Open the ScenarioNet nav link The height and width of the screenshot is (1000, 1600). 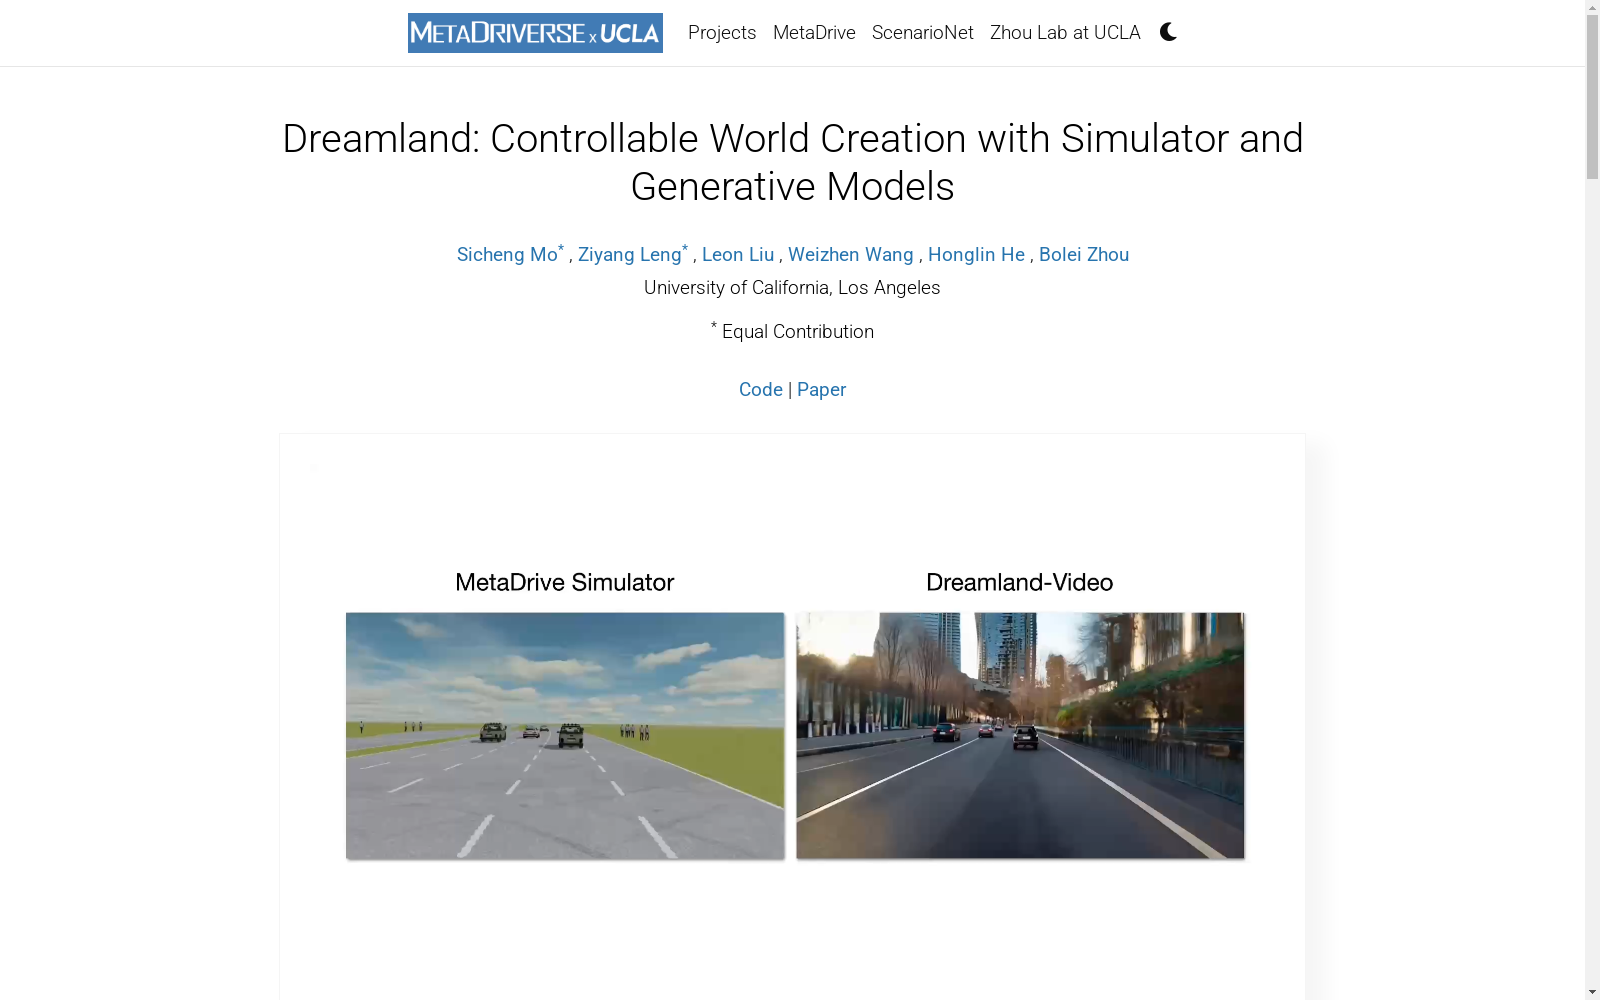point(923,32)
